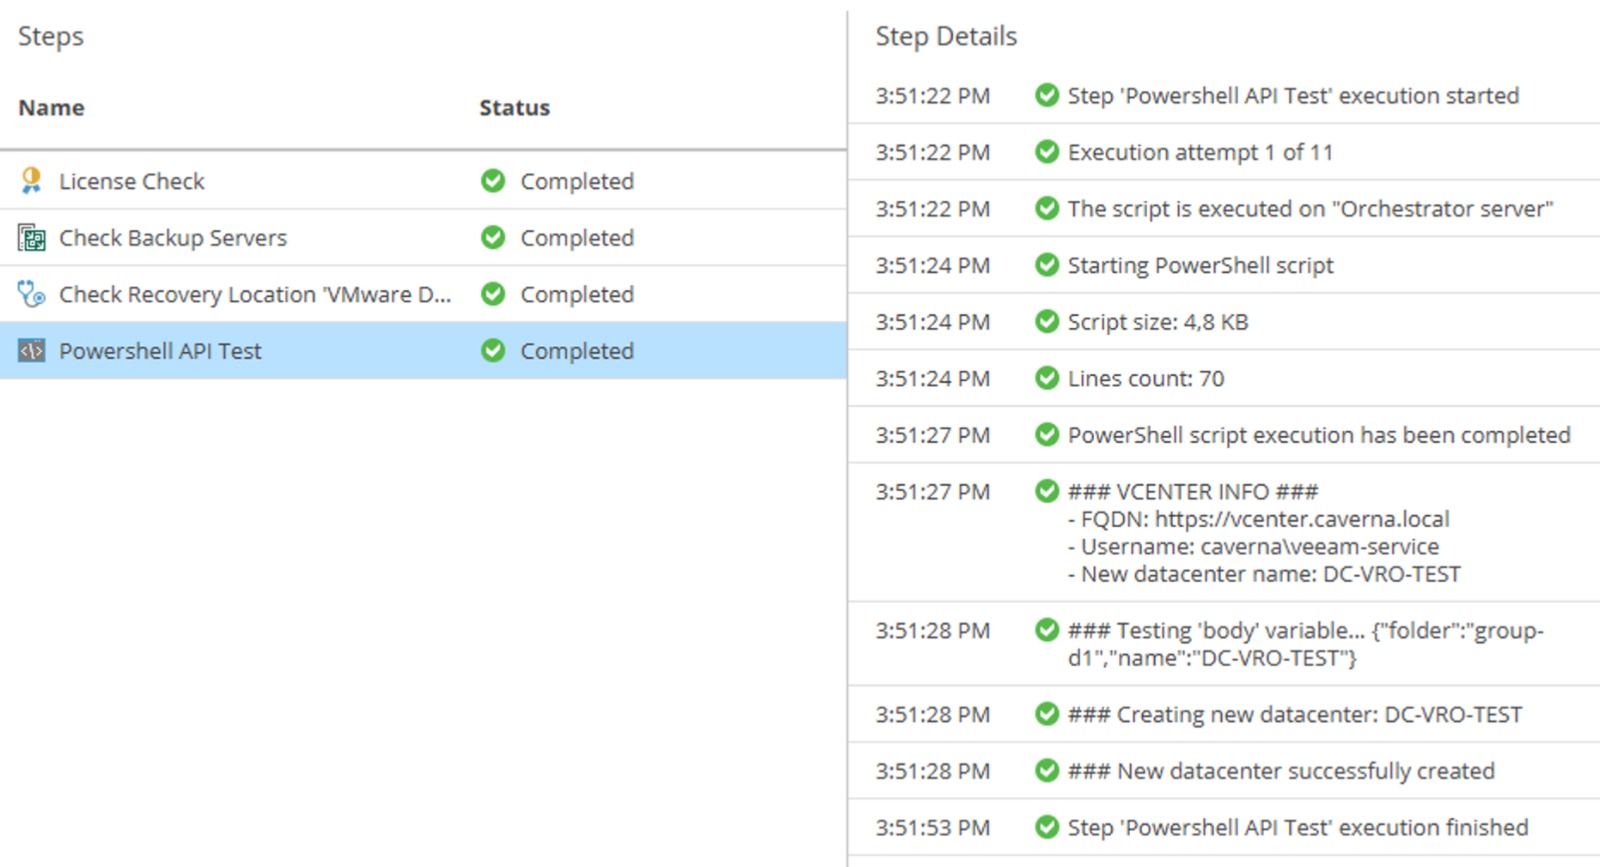This screenshot has height=867, width=1600.
Task: Sort steps by Name column header
Action: pyautogui.click(x=51, y=108)
